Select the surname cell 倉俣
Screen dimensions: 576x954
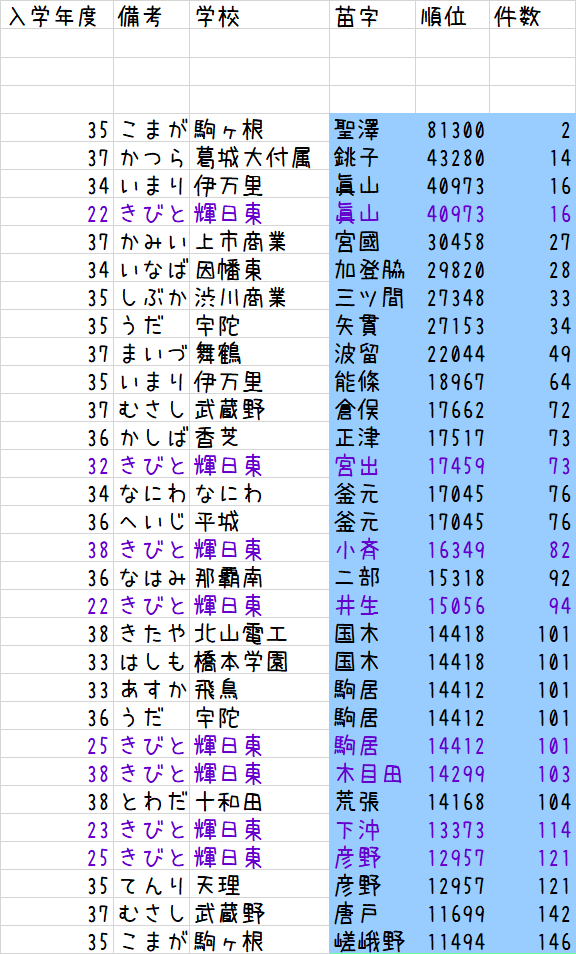point(373,408)
